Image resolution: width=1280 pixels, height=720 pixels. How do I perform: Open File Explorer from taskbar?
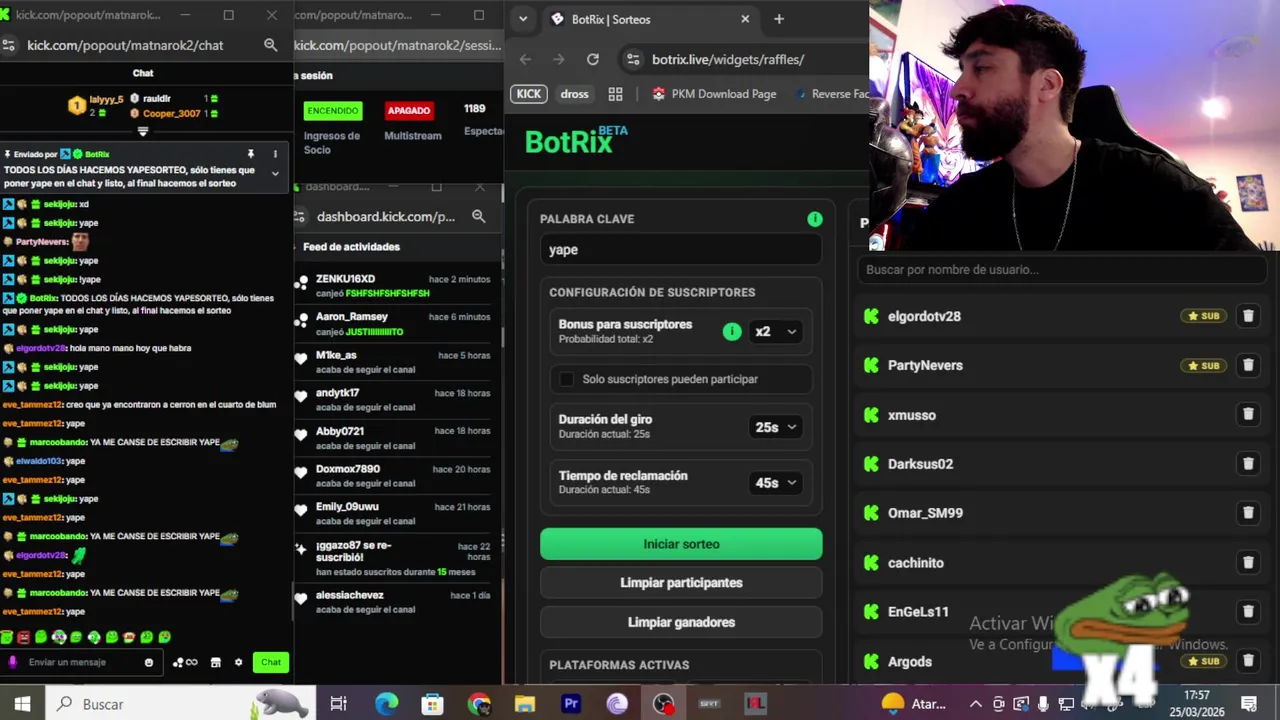(525, 704)
